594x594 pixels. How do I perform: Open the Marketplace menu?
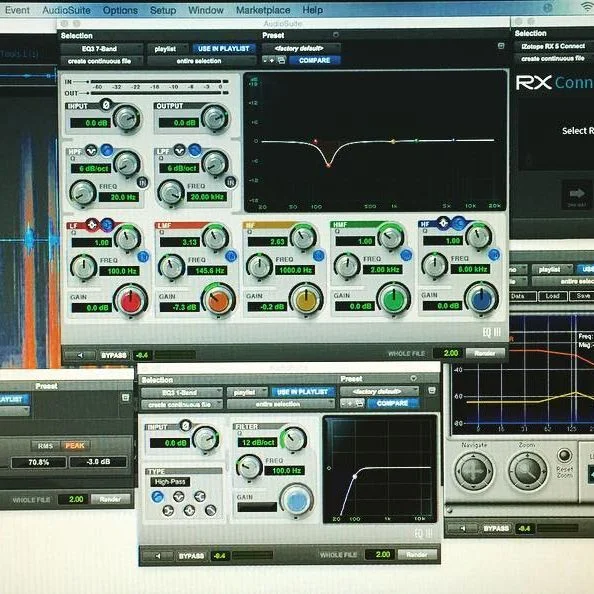(x=263, y=10)
